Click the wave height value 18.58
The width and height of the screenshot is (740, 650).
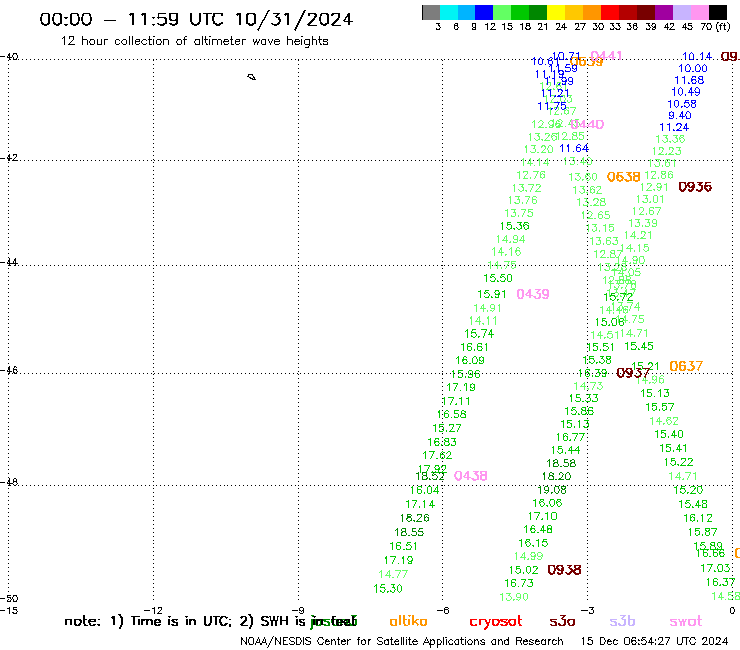tap(561, 463)
